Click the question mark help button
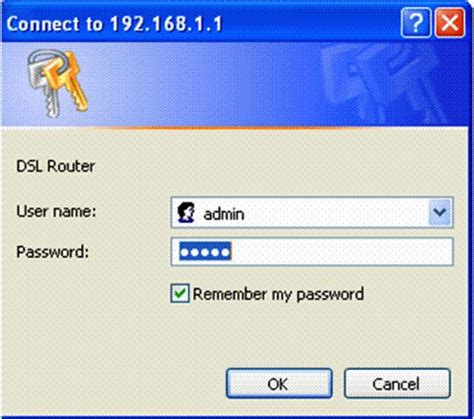The height and width of the screenshot is (419, 474). (415, 23)
